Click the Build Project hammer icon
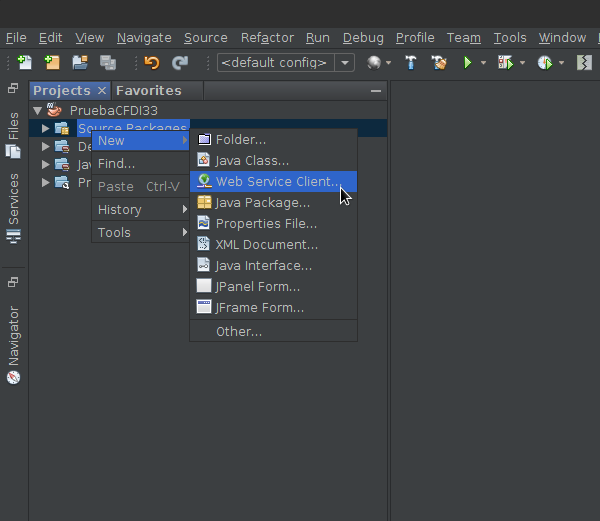Image resolution: width=600 pixels, height=521 pixels. tap(411, 62)
